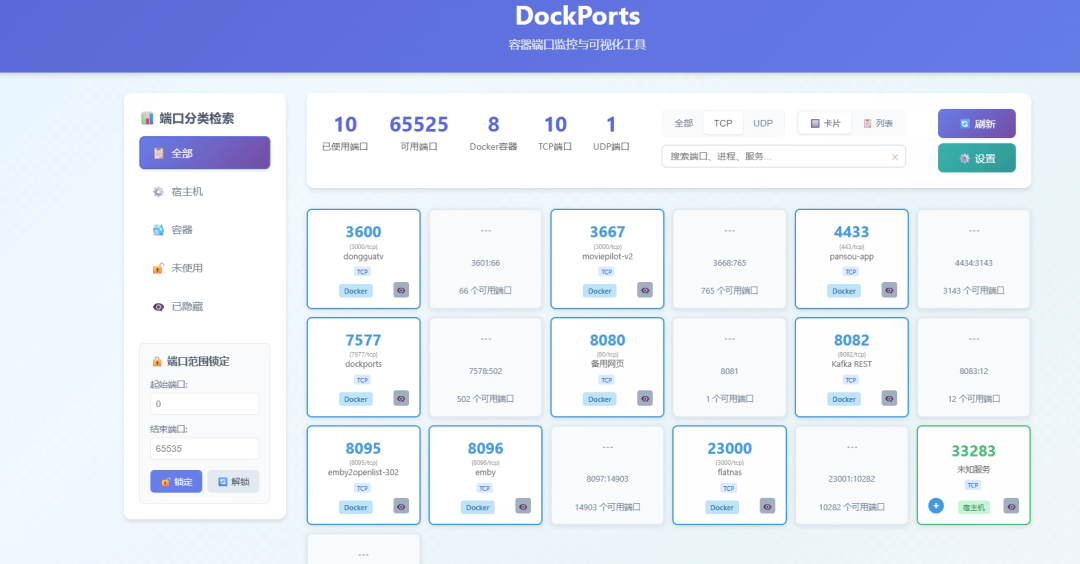1080x564 pixels.
Task: Focus the 起始端口 start port field
Action: click(x=204, y=404)
